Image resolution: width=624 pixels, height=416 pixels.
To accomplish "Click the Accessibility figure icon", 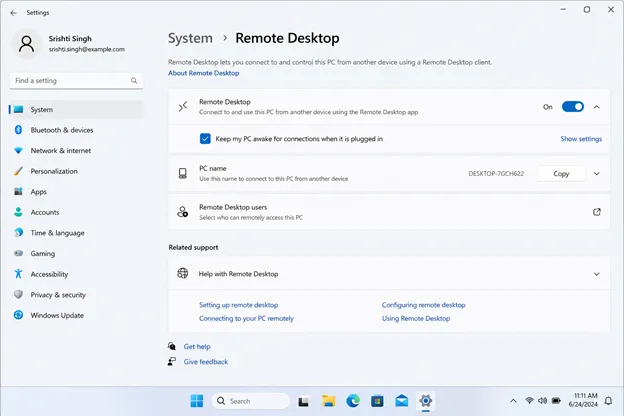I will coord(18,274).
